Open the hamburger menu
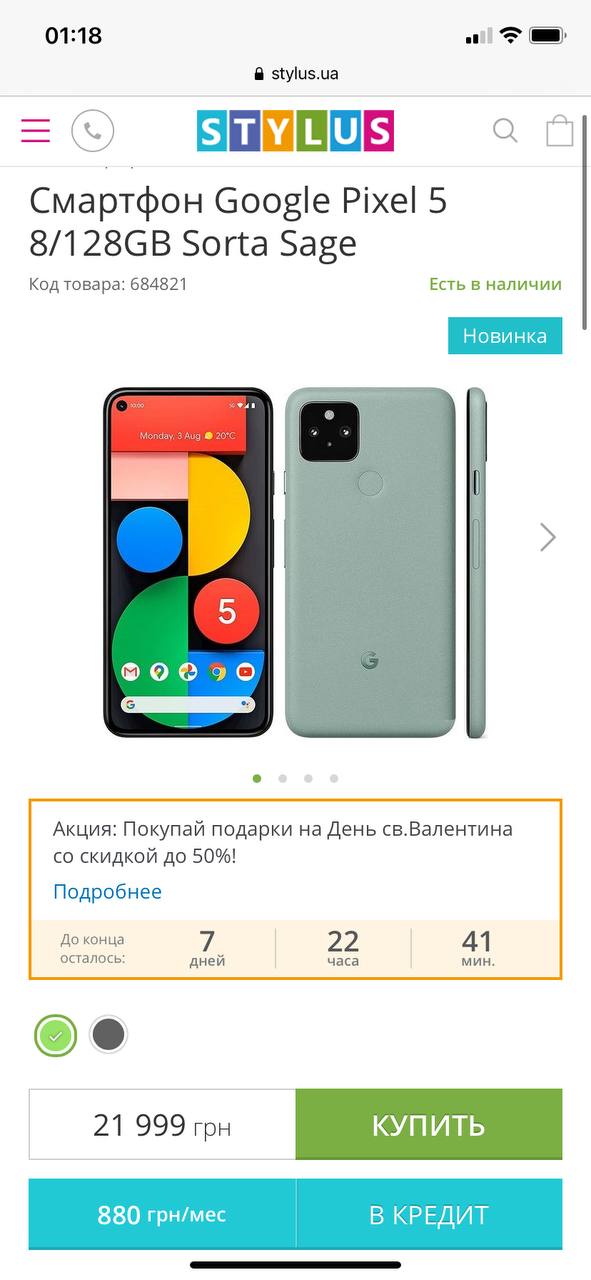This screenshot has width=591, height=1280. pos(35,131)
